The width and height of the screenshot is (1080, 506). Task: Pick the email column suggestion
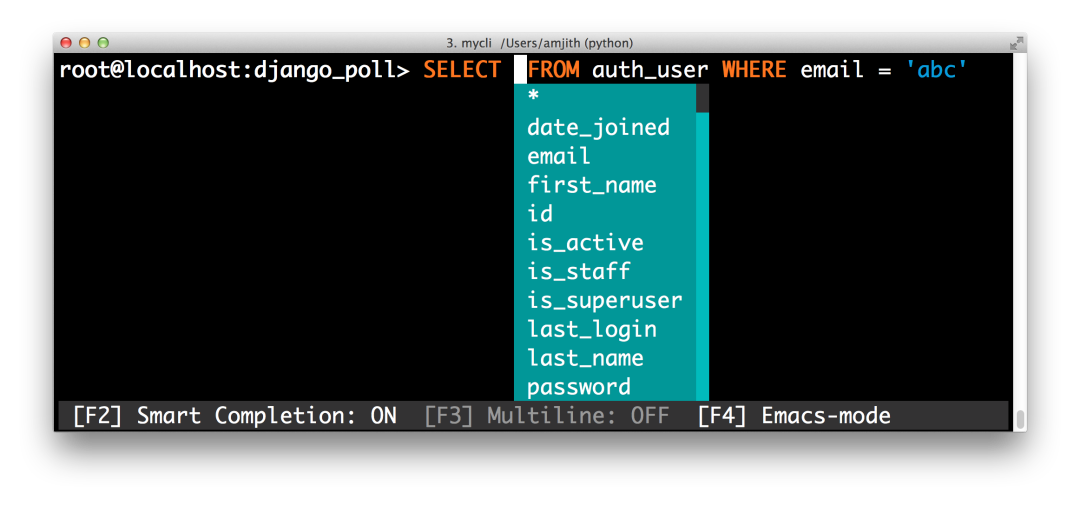tap(605, 156)
